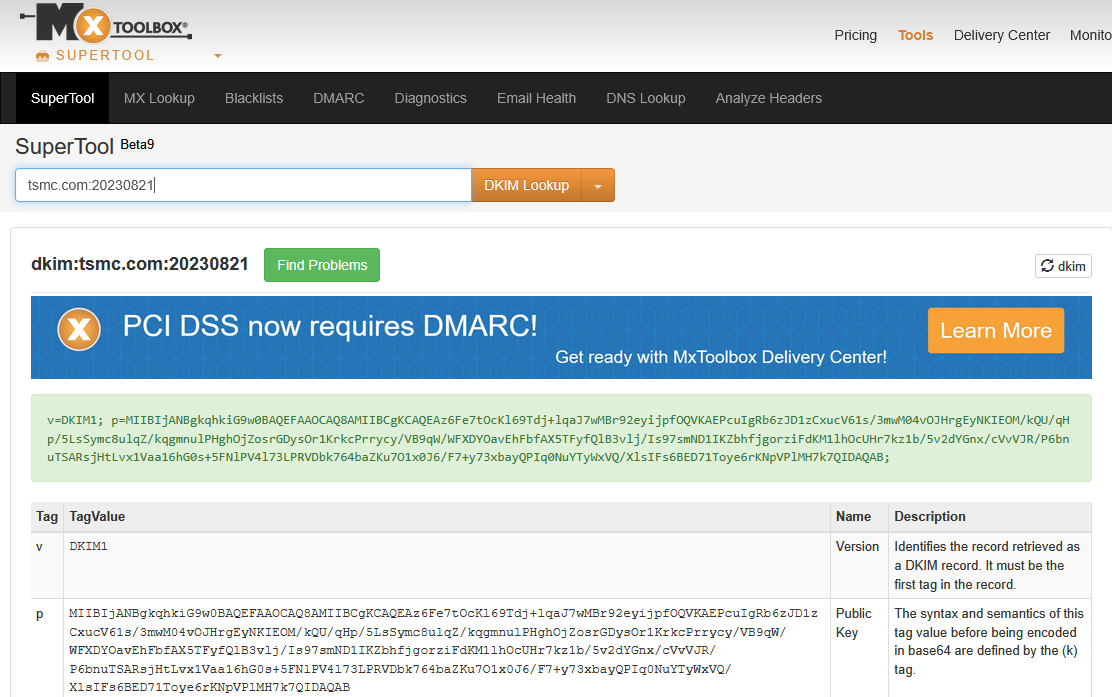Open the Diagnostics tab
Screen dimensions: 1112x697
pyautogui.click(x=430, y=98)
